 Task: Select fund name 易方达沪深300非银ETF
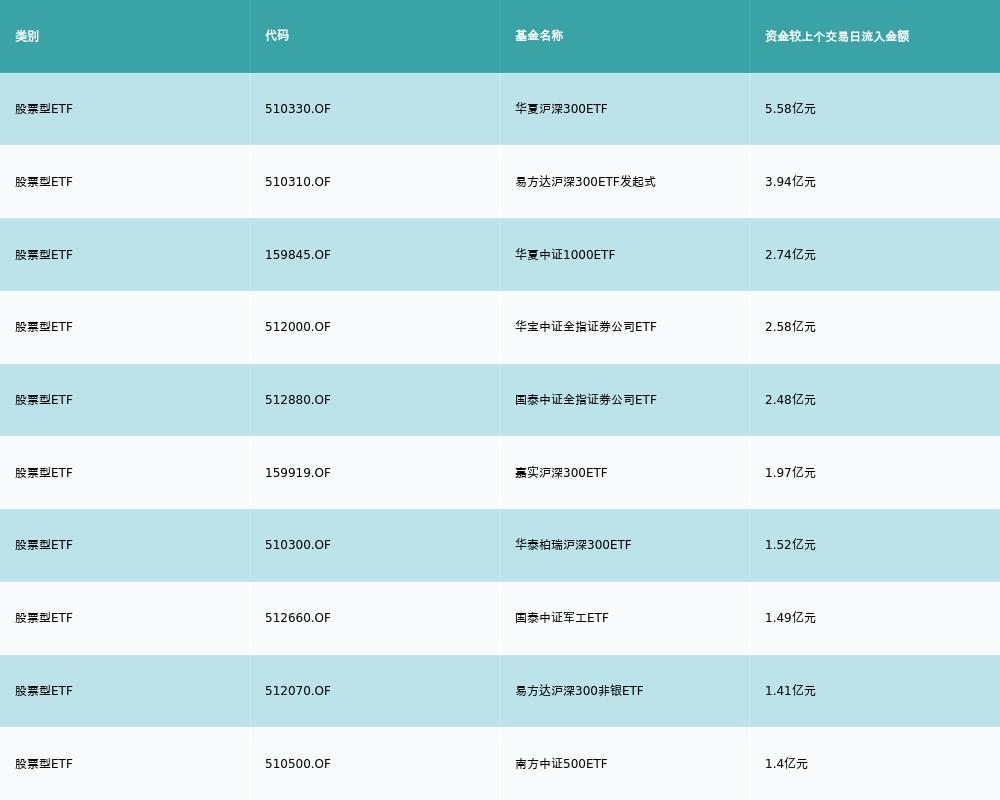pyautogui.click(x=579, y=691)
